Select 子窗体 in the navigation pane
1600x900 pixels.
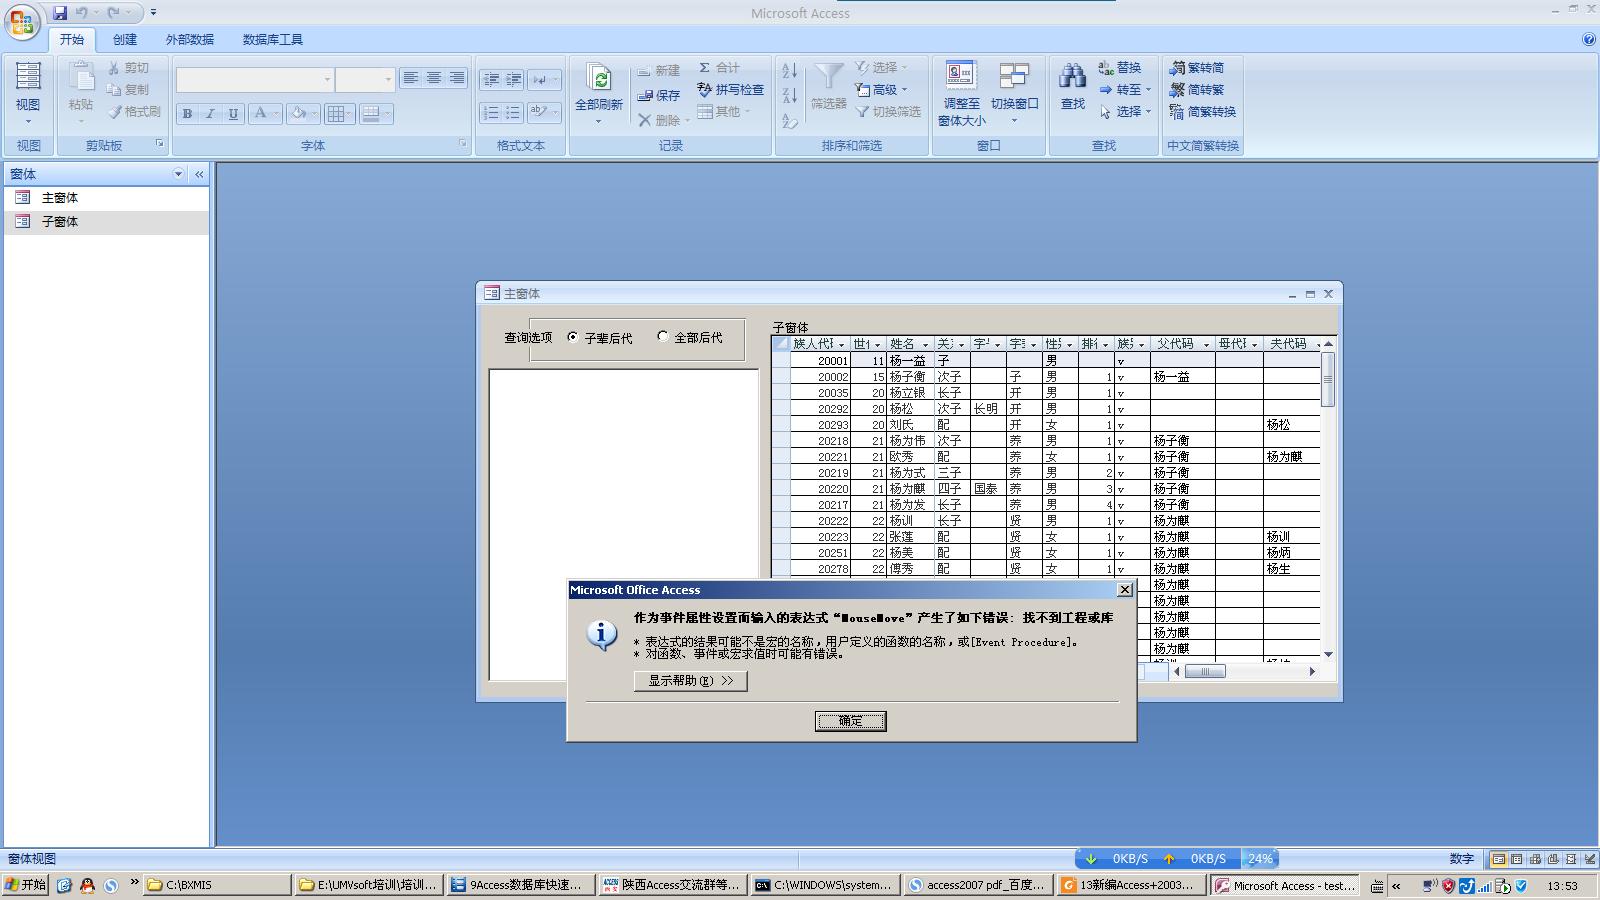click(106, 222)
